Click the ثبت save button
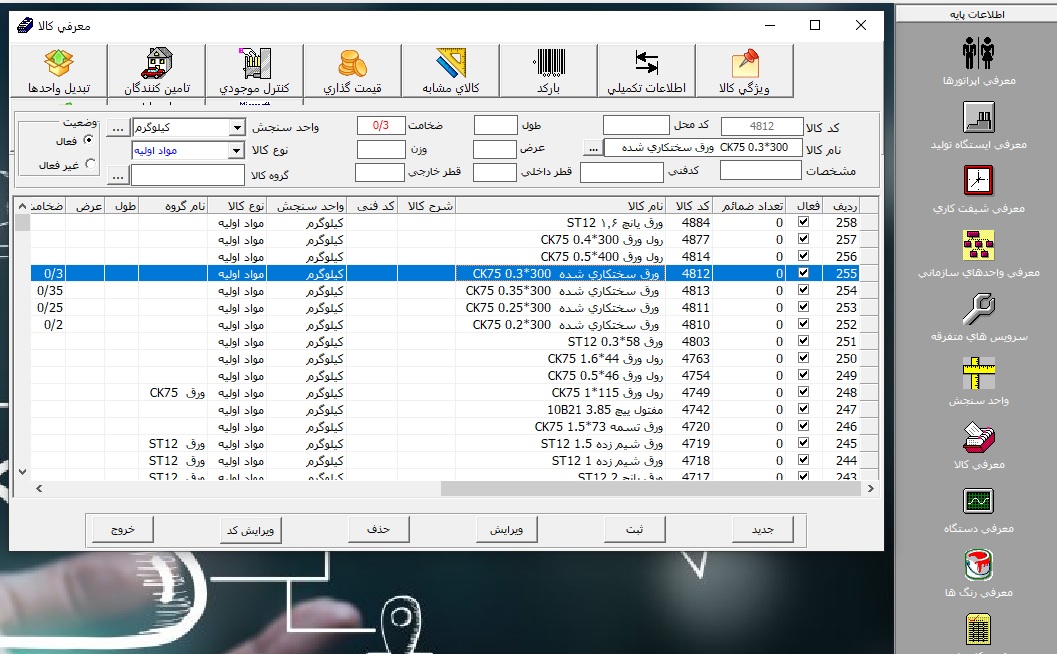 point(634,529)
